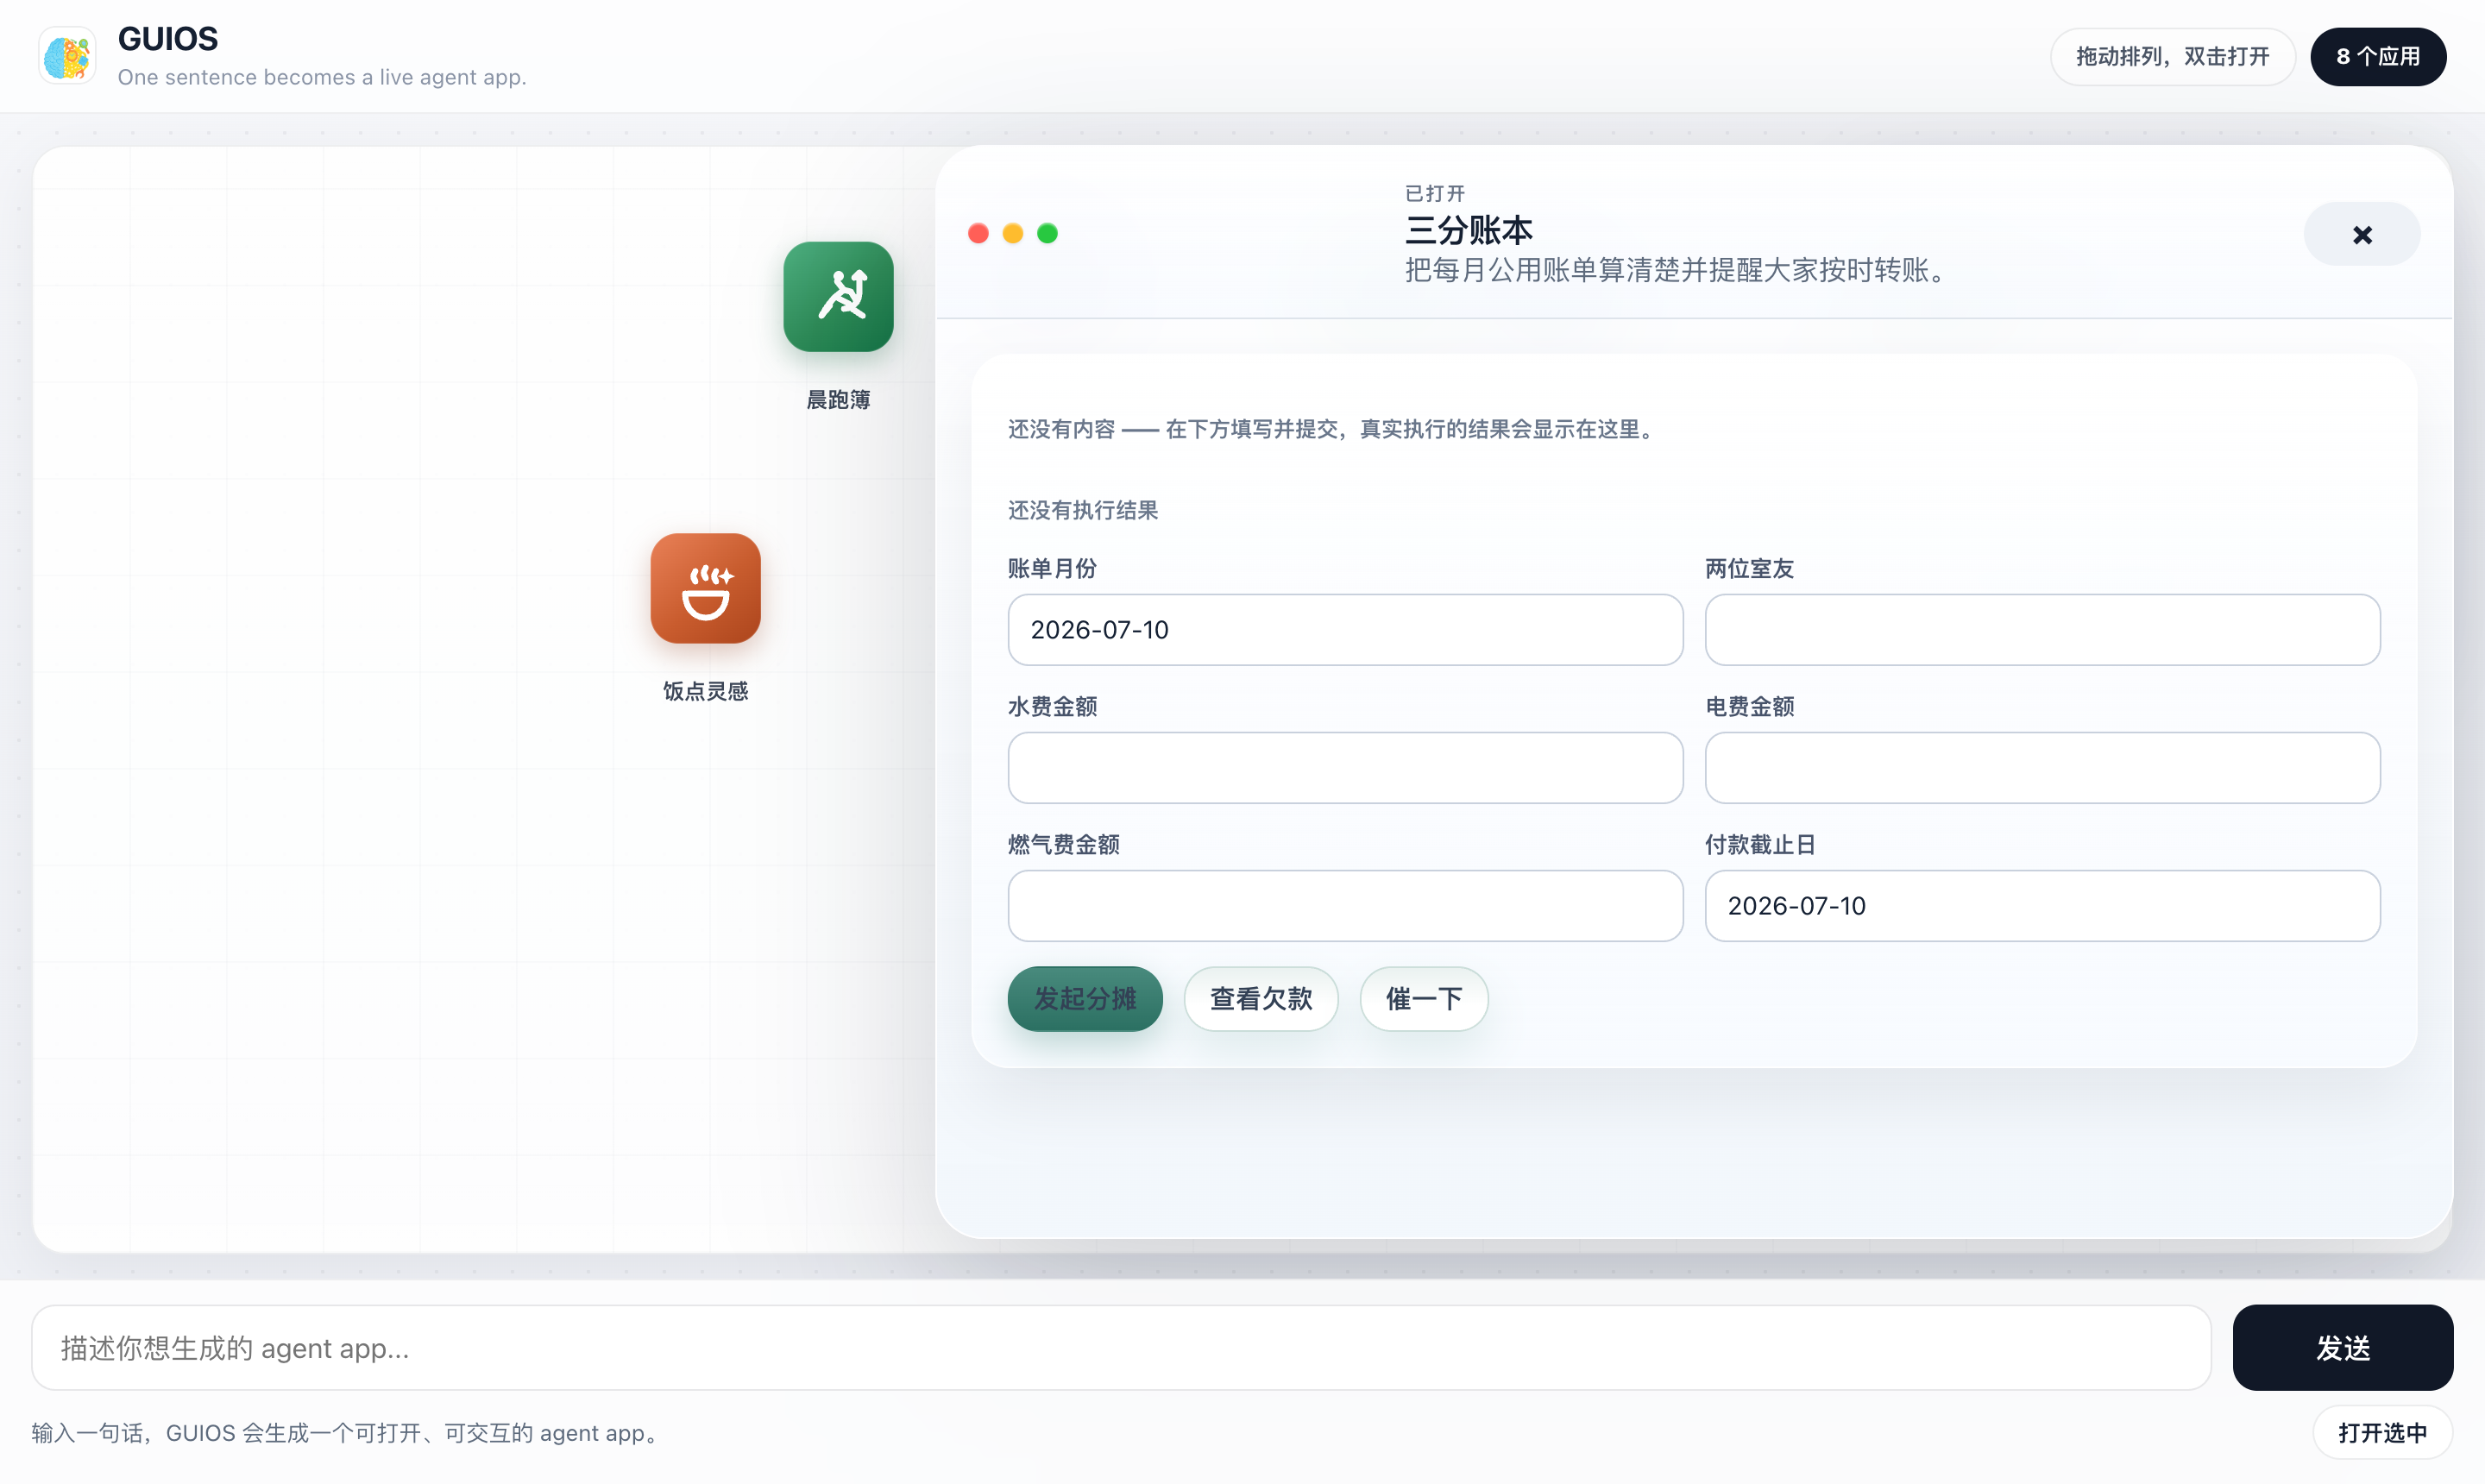This screenshot has width=2485, height=1484.
Task: Open the 饭点灵感 meal app icon
Action: tap(705, 588)
